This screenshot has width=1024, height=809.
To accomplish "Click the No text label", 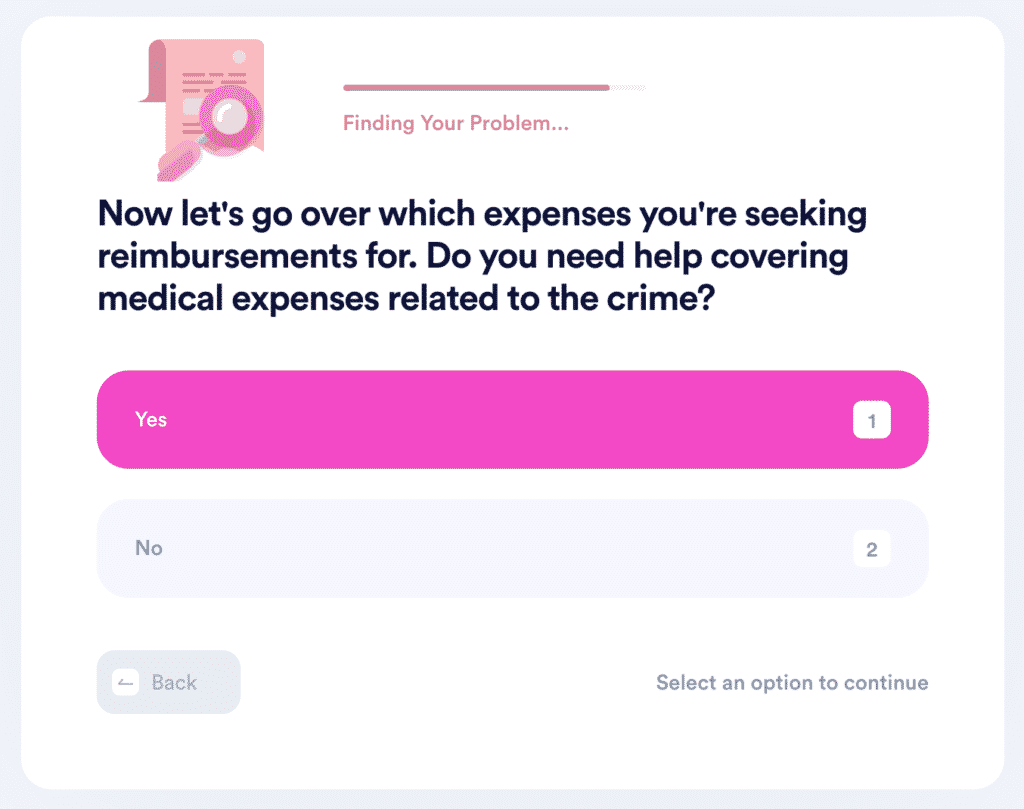I will [x=149, y=548].
